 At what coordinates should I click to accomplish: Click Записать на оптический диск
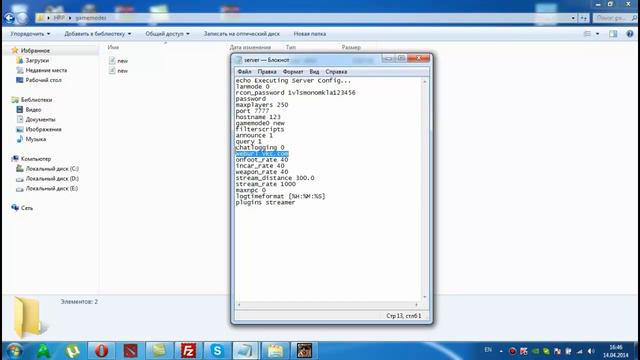pyautogui.click(x=242, y=34)
